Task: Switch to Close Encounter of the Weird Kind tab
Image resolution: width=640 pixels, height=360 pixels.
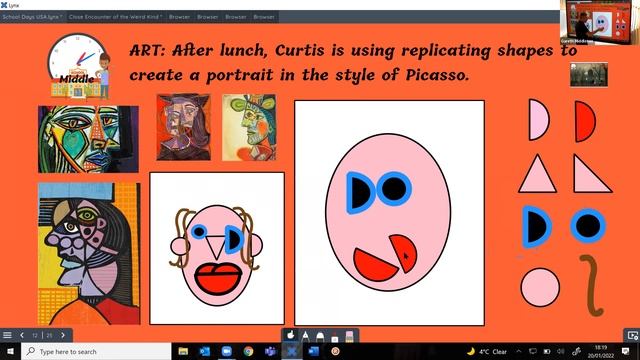Action: pyautogui.click(x=116, y=17)
